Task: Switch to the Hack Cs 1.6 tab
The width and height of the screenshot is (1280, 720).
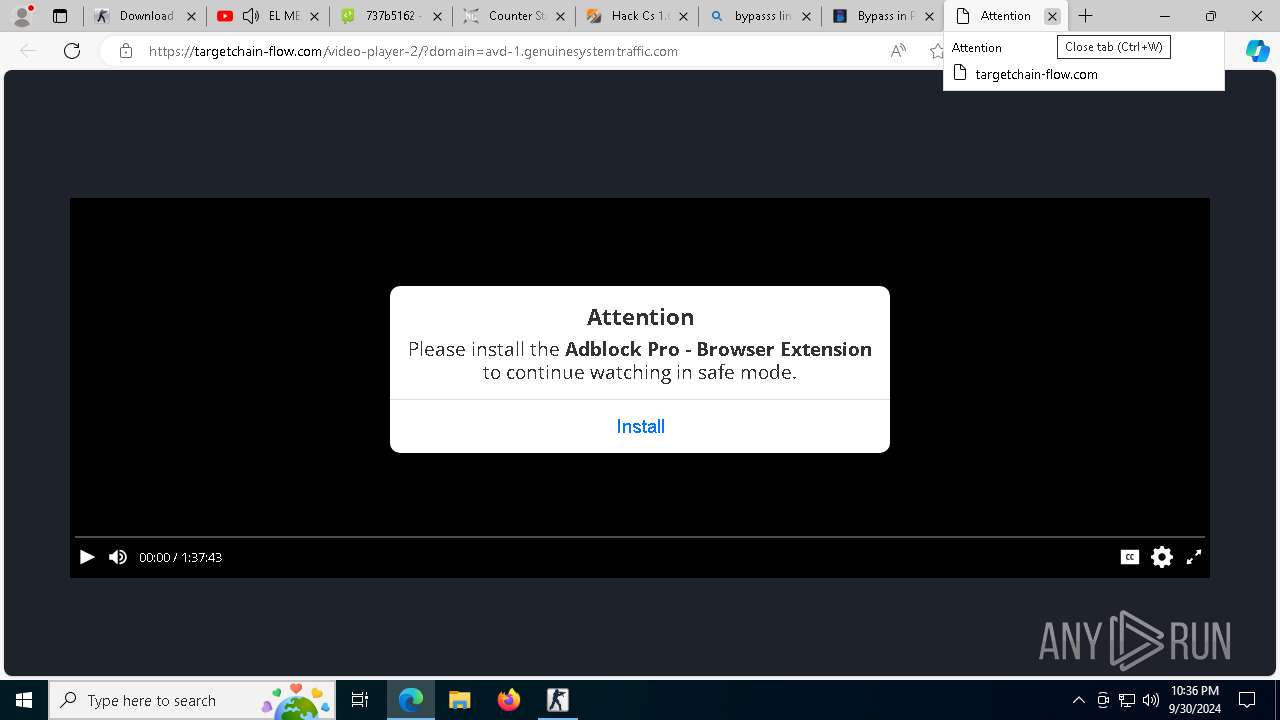Action: tap(637, 16)
